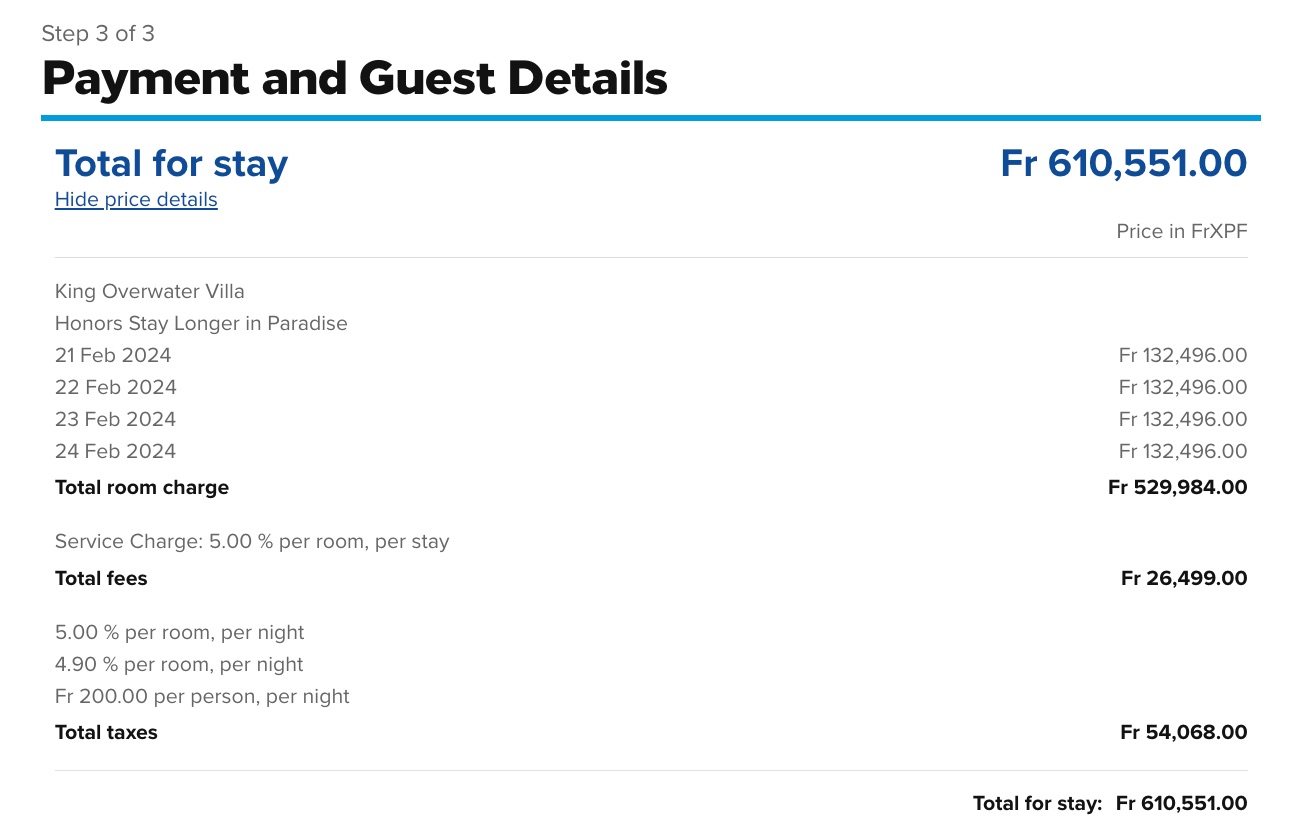Click the Step 3 of 3 indicator

98,34
